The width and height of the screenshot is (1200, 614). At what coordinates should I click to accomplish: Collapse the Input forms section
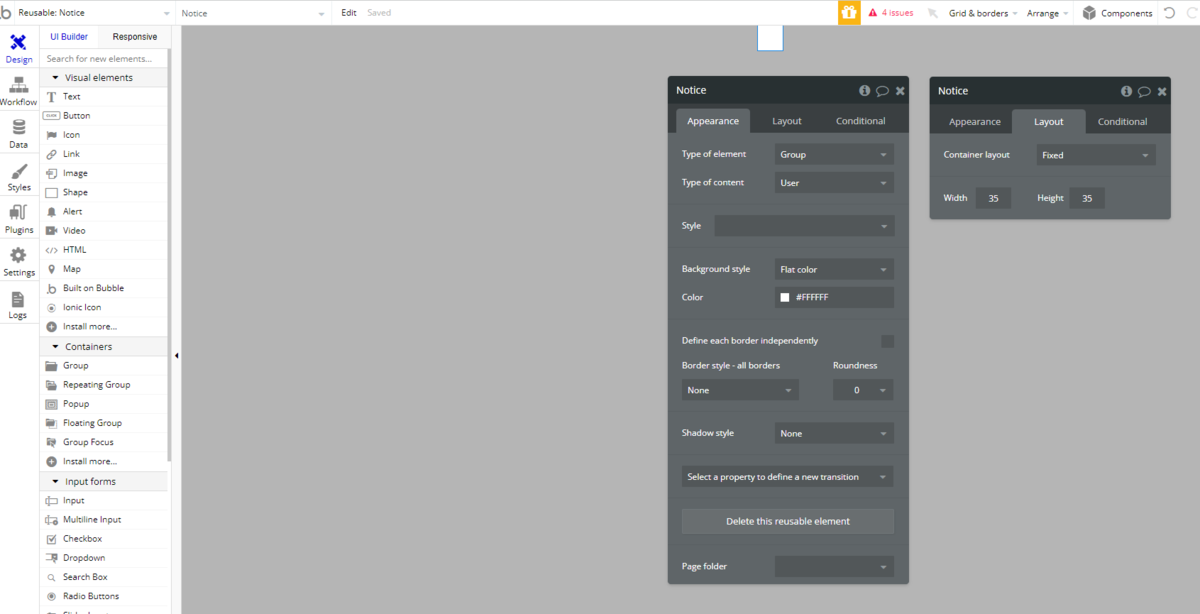tap(105, 481)
